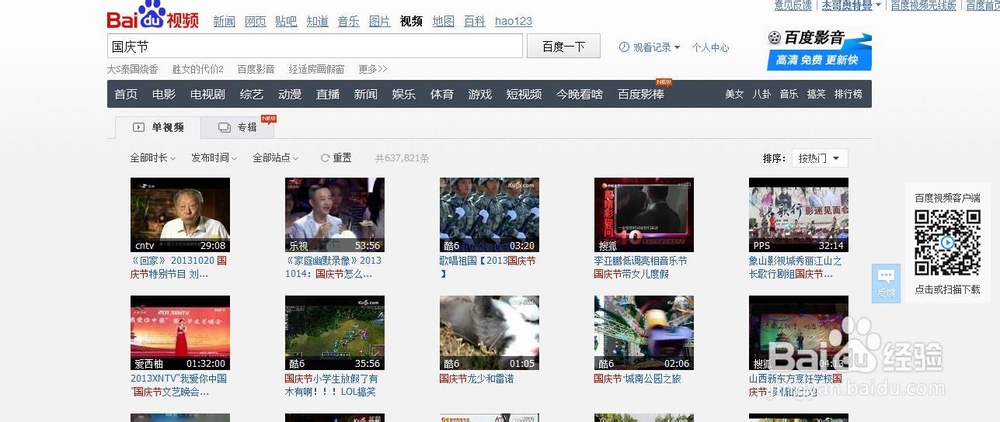
Task: Click the 百度一下 search button
Action: [564, 47]
